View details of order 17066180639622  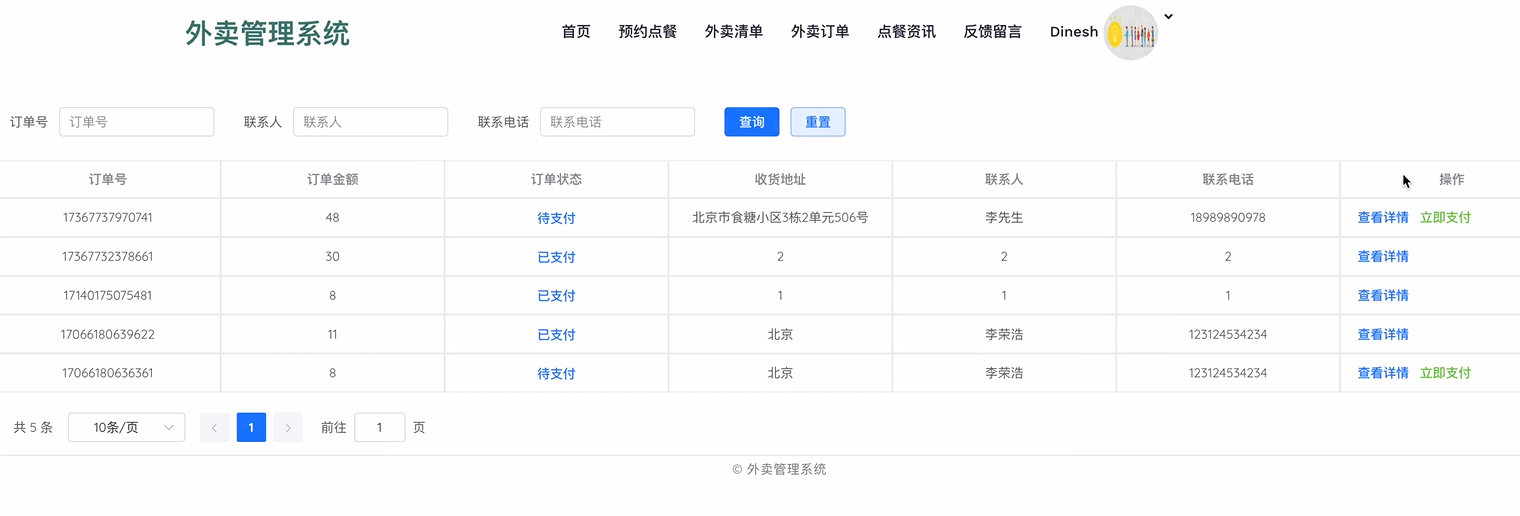(1383, 335)
